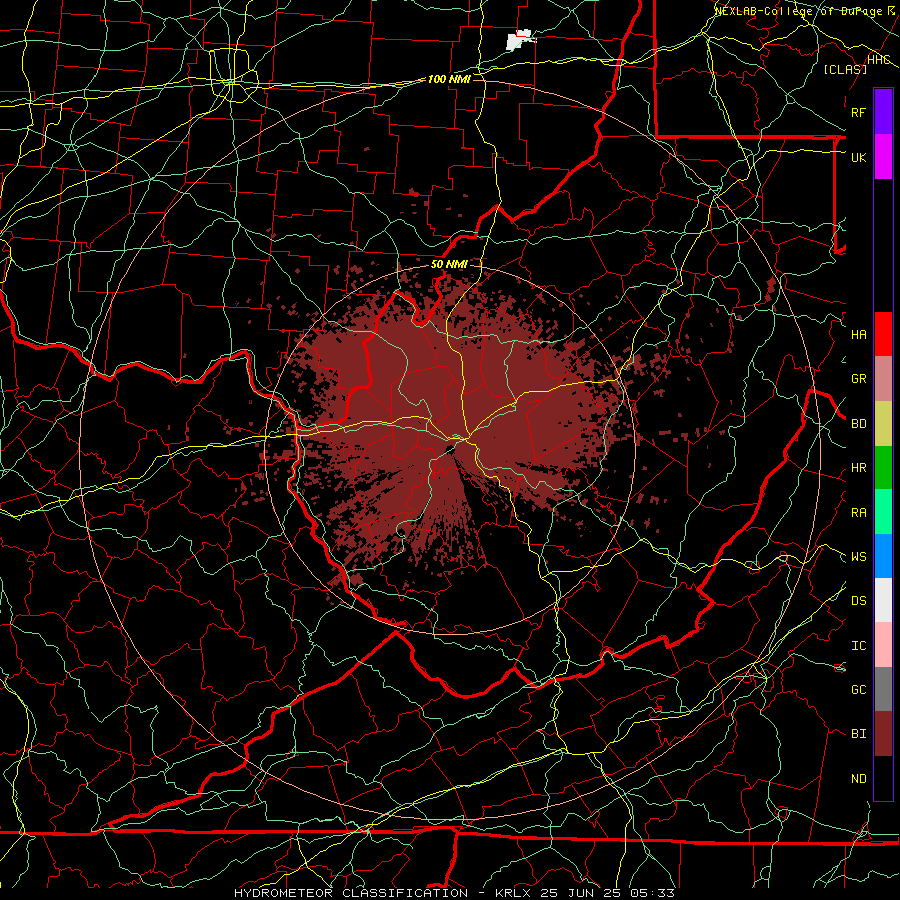Viewport: 900px width, 900px height.
Task: Click the 100 NMI range ring label
Action: click(449, 79)
